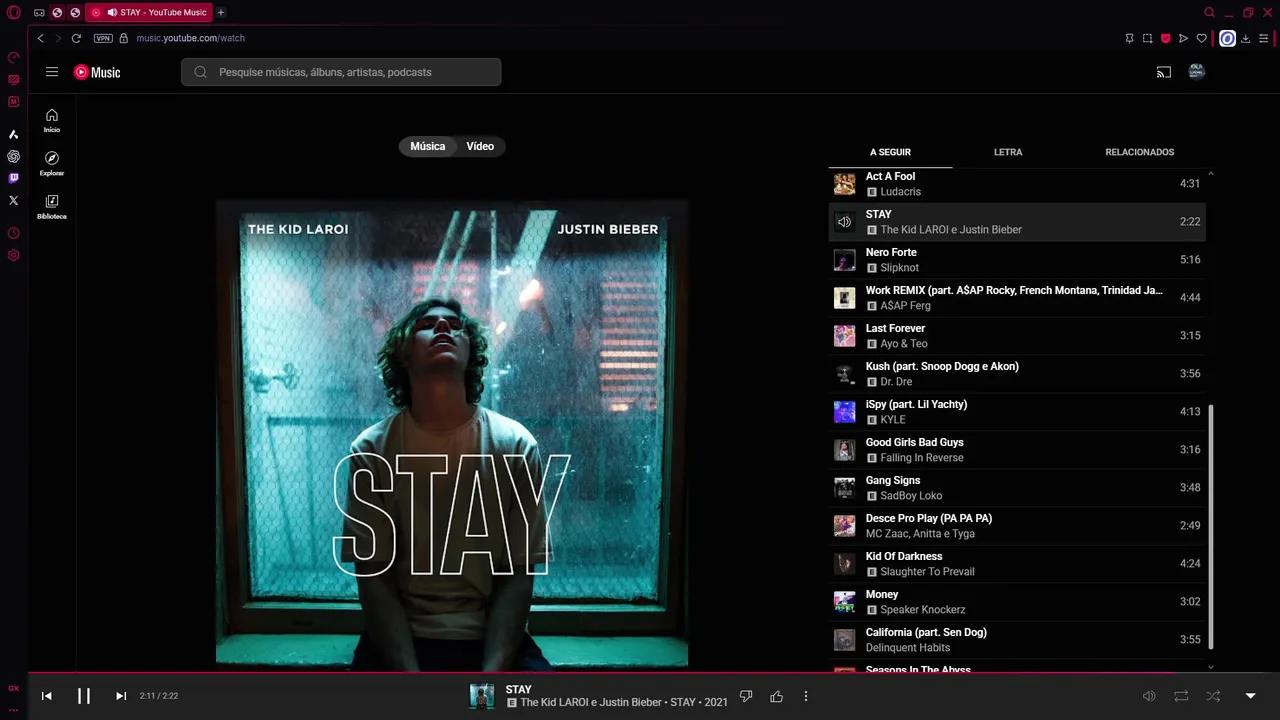Play Gang Signs by SadBoy Loko

(x=1017, y=488)
